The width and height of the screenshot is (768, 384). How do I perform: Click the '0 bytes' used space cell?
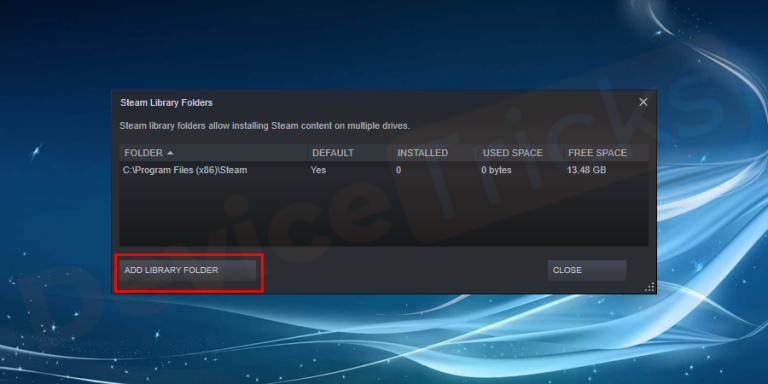[497, 170]
